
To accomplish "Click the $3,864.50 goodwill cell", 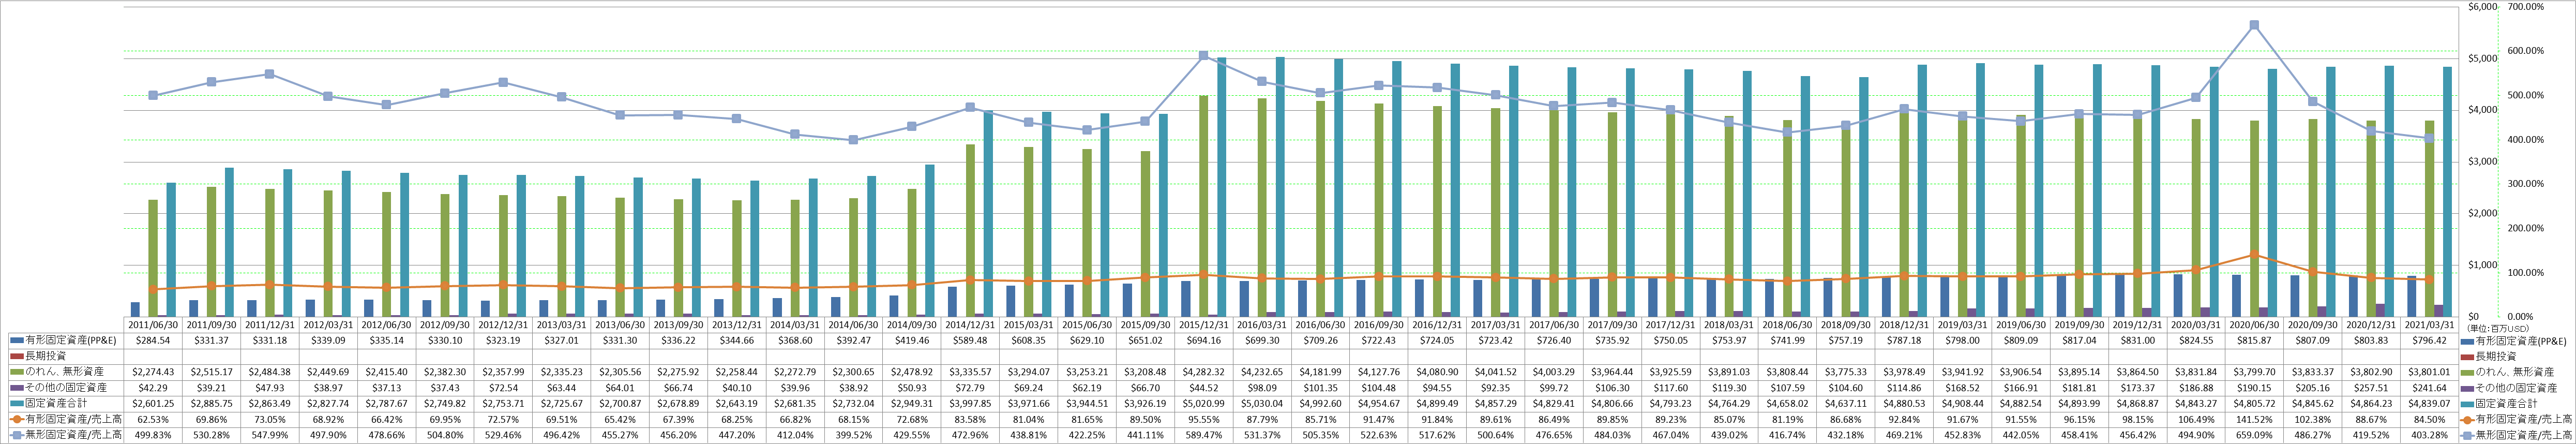I will pos(2137,371).
